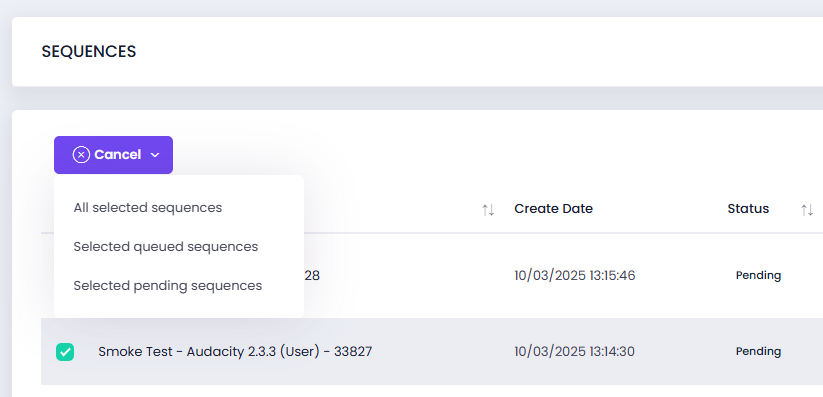
Task: Click the Status column header text
Action: [x=748, y=208]
